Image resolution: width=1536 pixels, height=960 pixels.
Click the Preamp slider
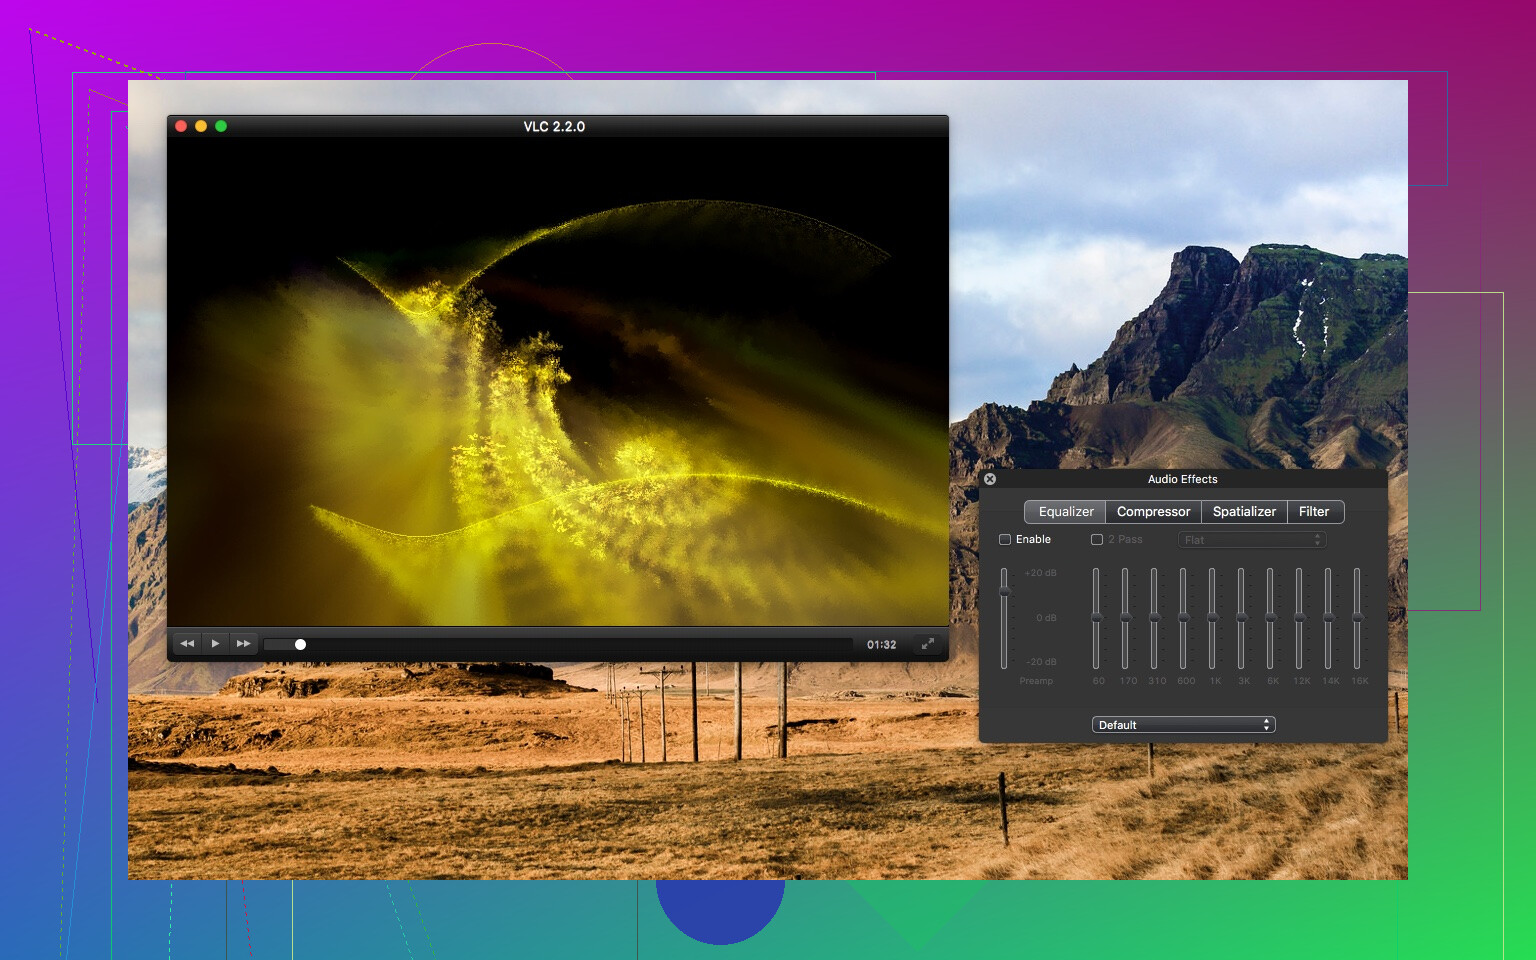click(1005, 592)
